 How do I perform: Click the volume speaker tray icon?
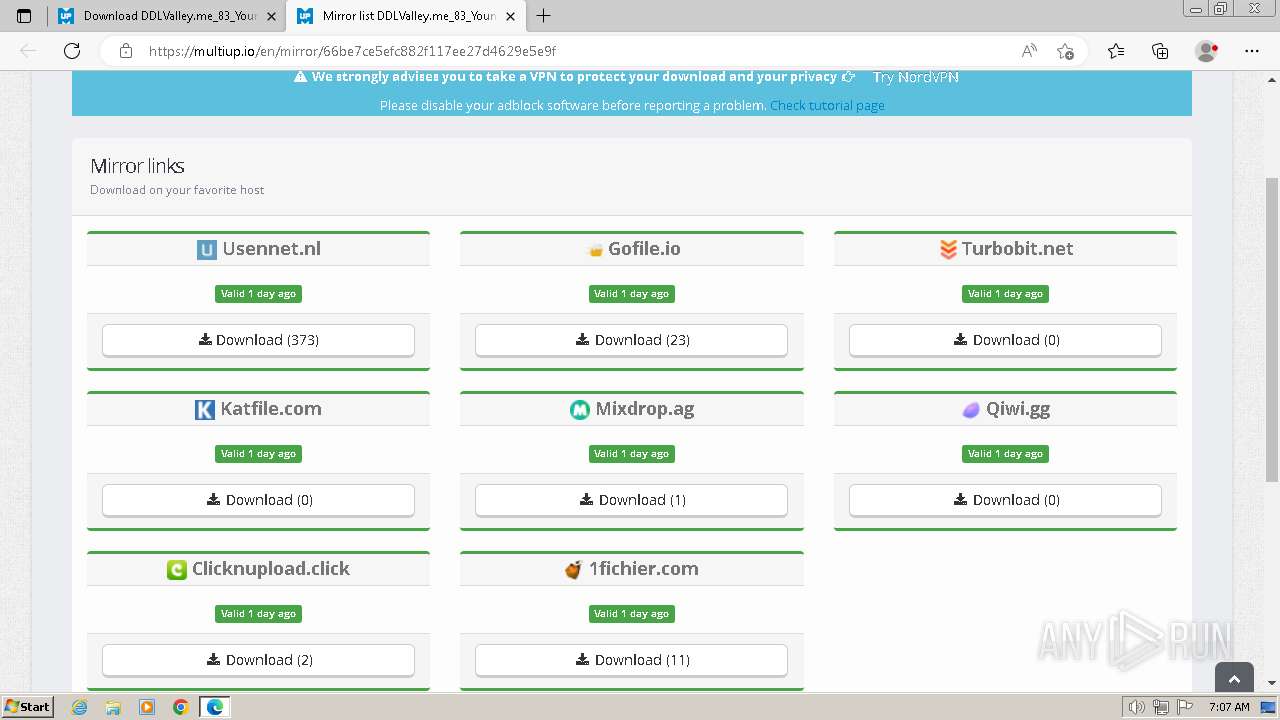coord(1137,707)
